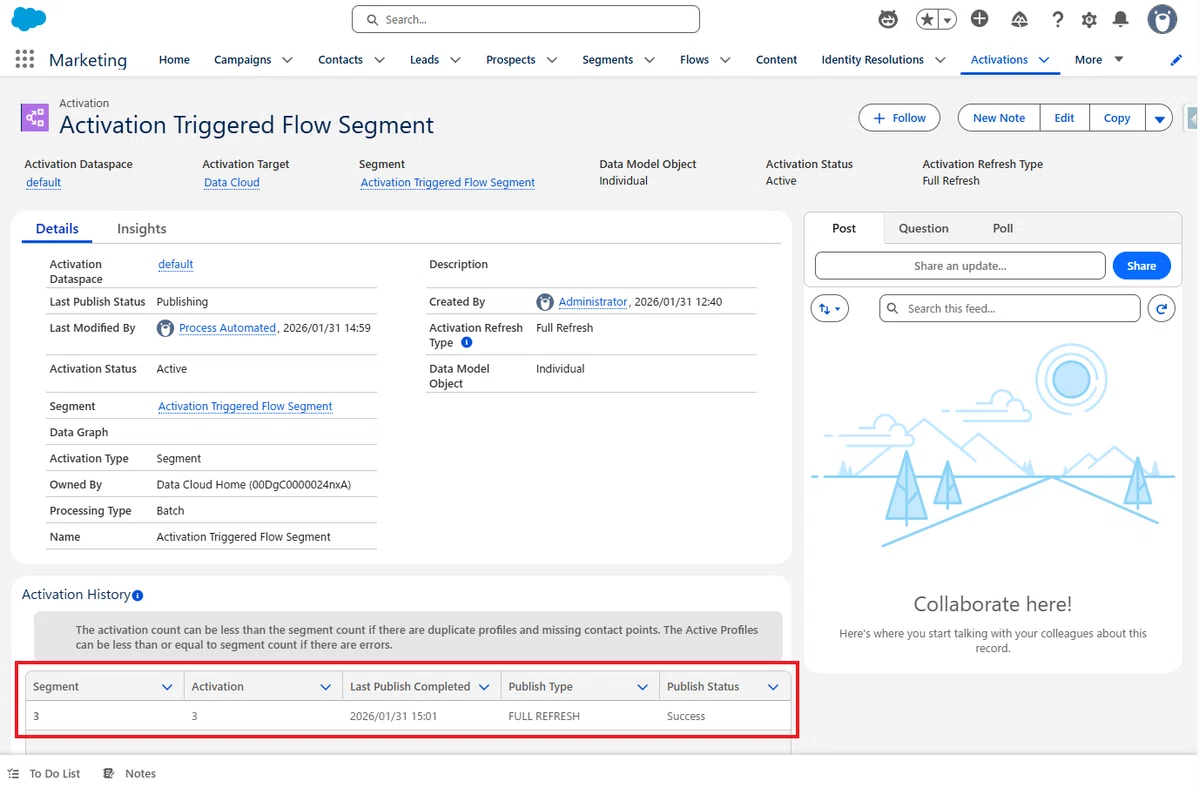Open the Favorites star icon
The image size is (1200, 788).
(927, 19)
